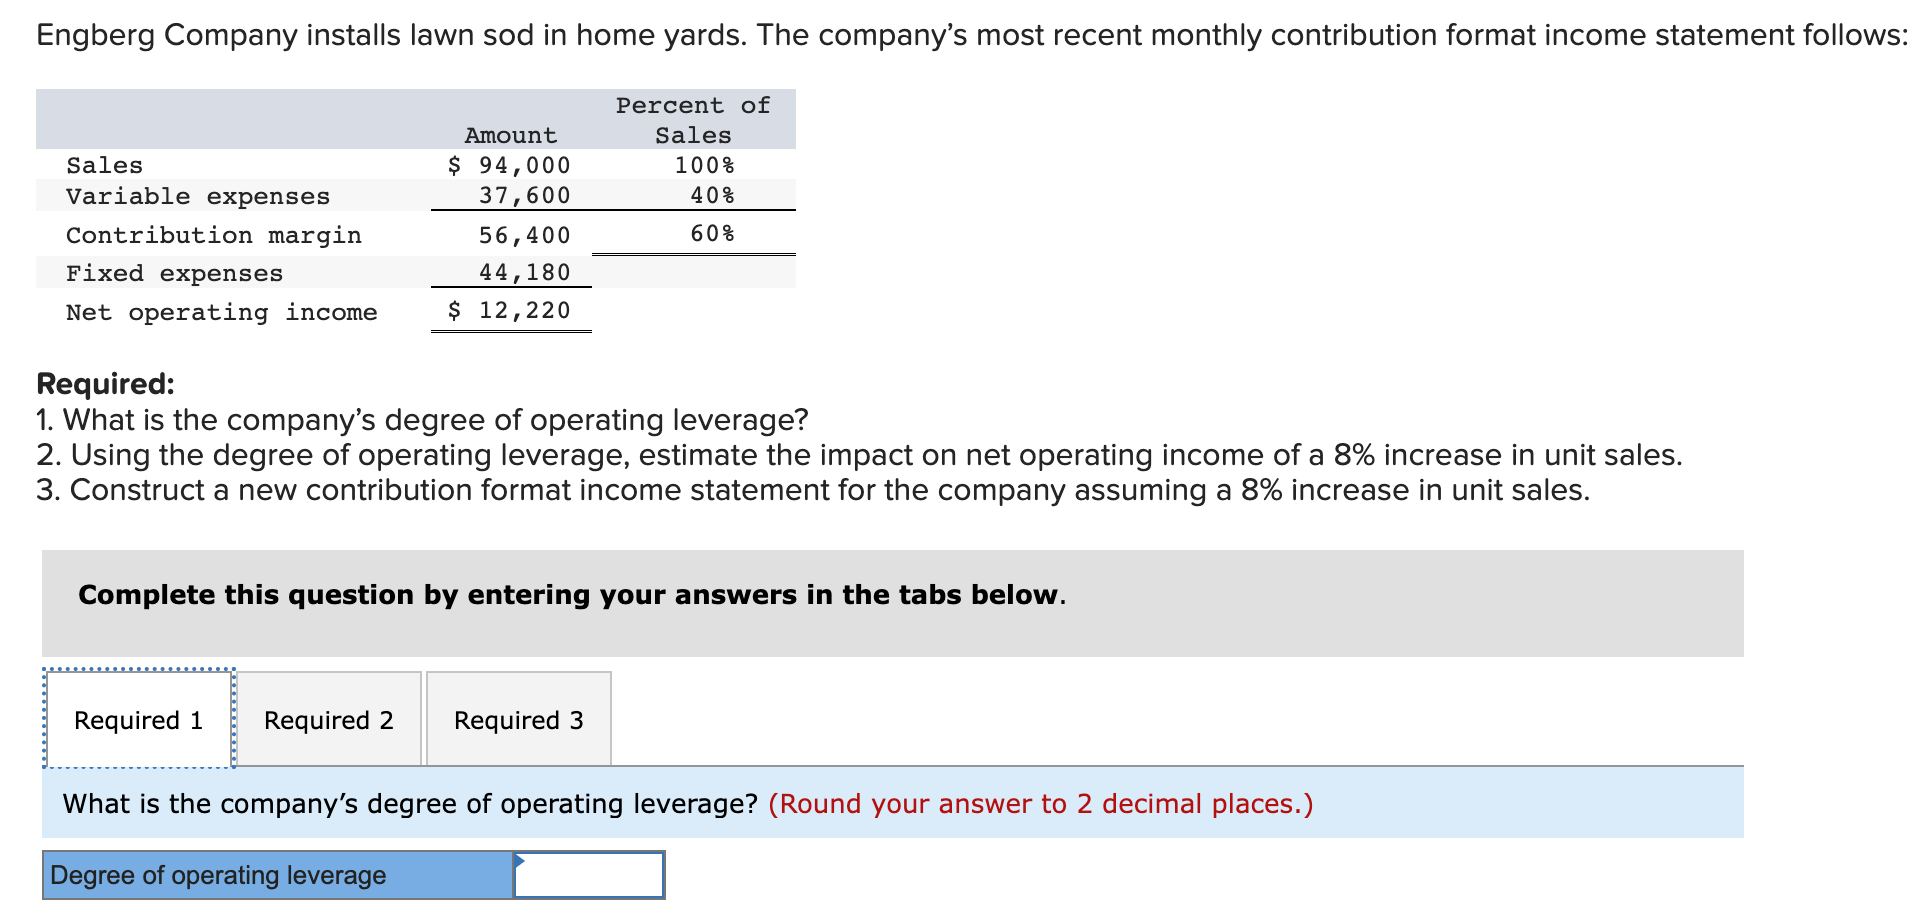The image size is (1932, 918).
Task: Select the Required 1 tab
Action: point(138,719)
